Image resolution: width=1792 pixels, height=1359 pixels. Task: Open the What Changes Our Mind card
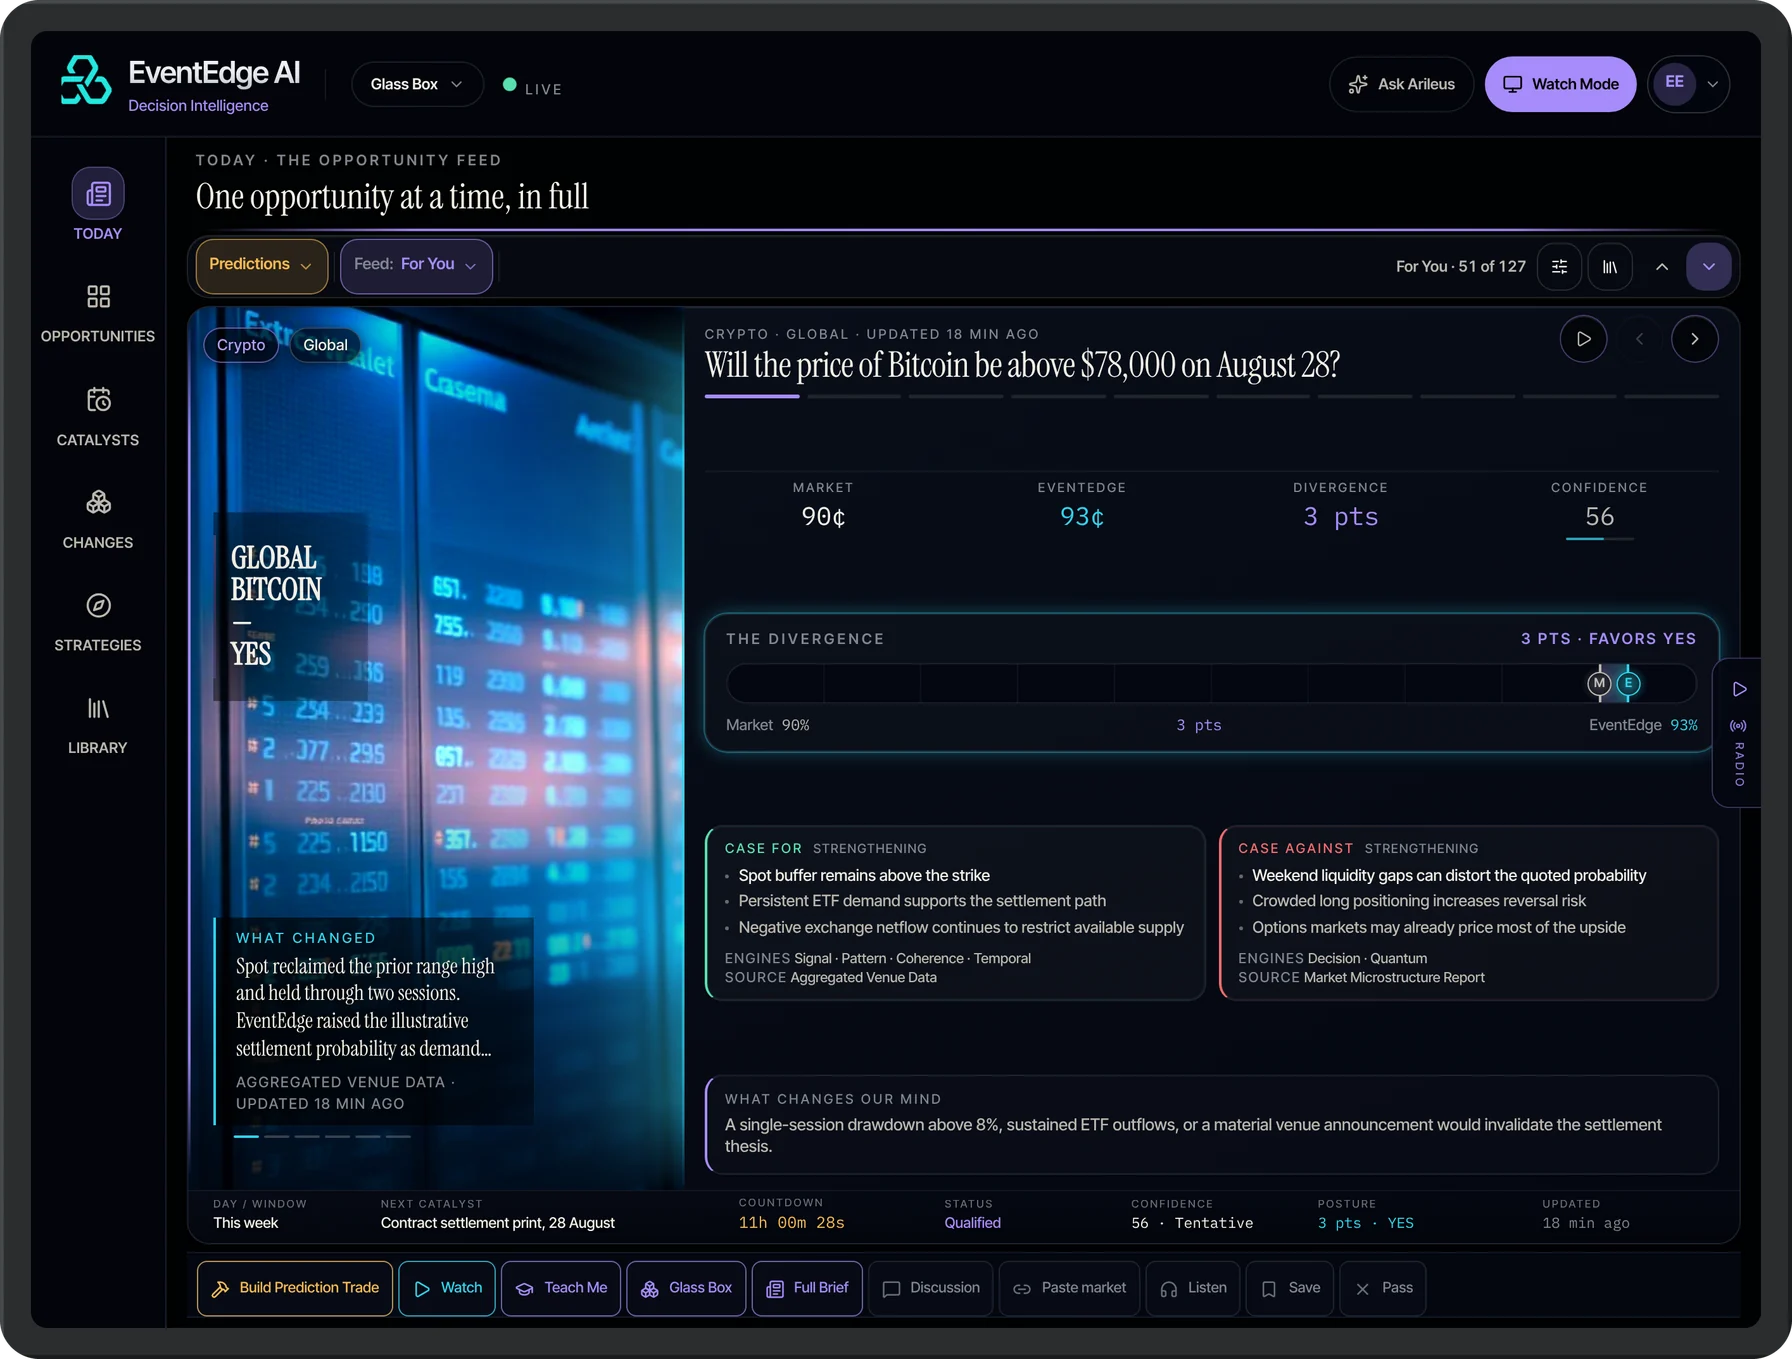click(x=1212, y=1124)
